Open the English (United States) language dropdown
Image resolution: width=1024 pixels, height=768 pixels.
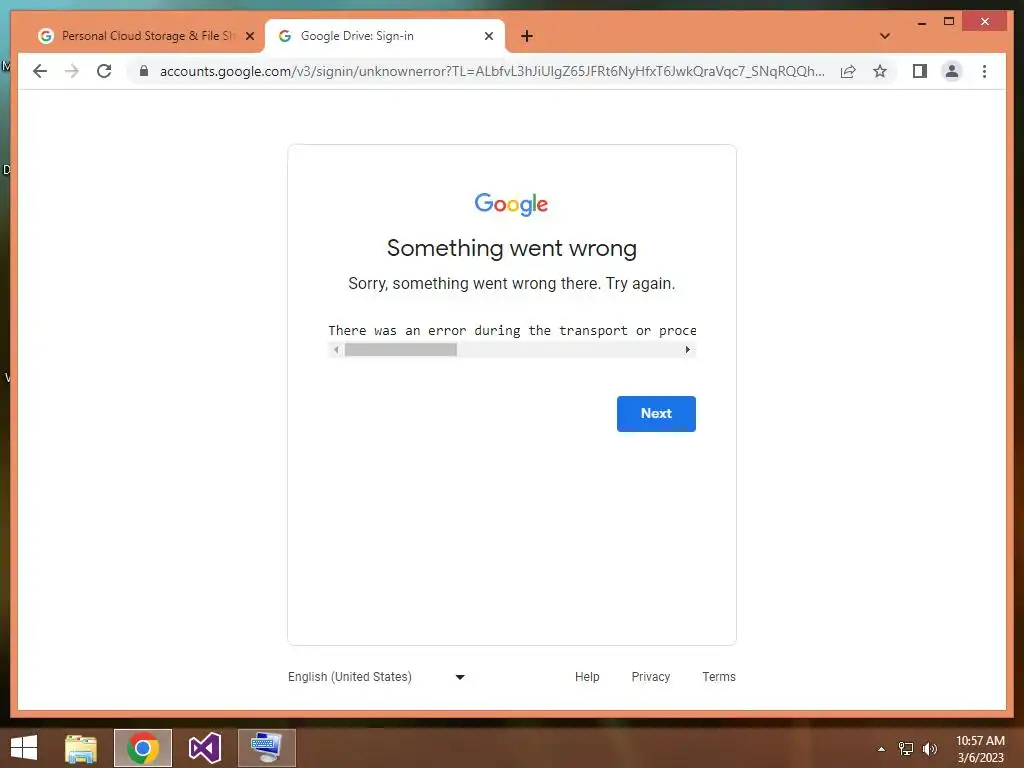(377, 677)
